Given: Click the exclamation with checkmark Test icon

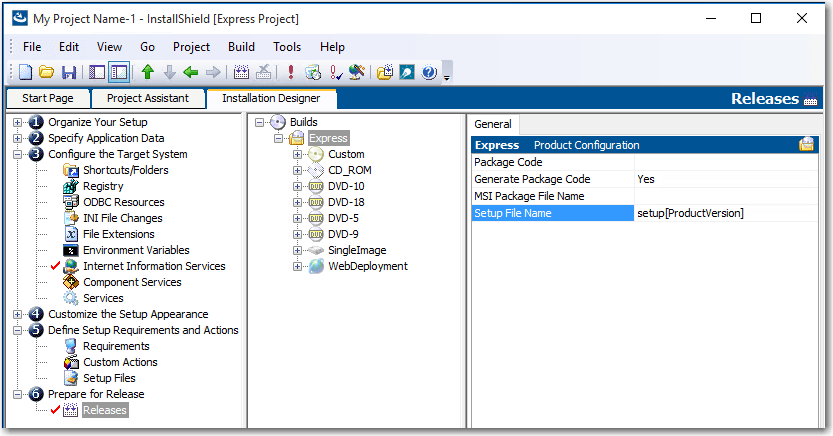Looking at the screenshot, I should [336, 72].
